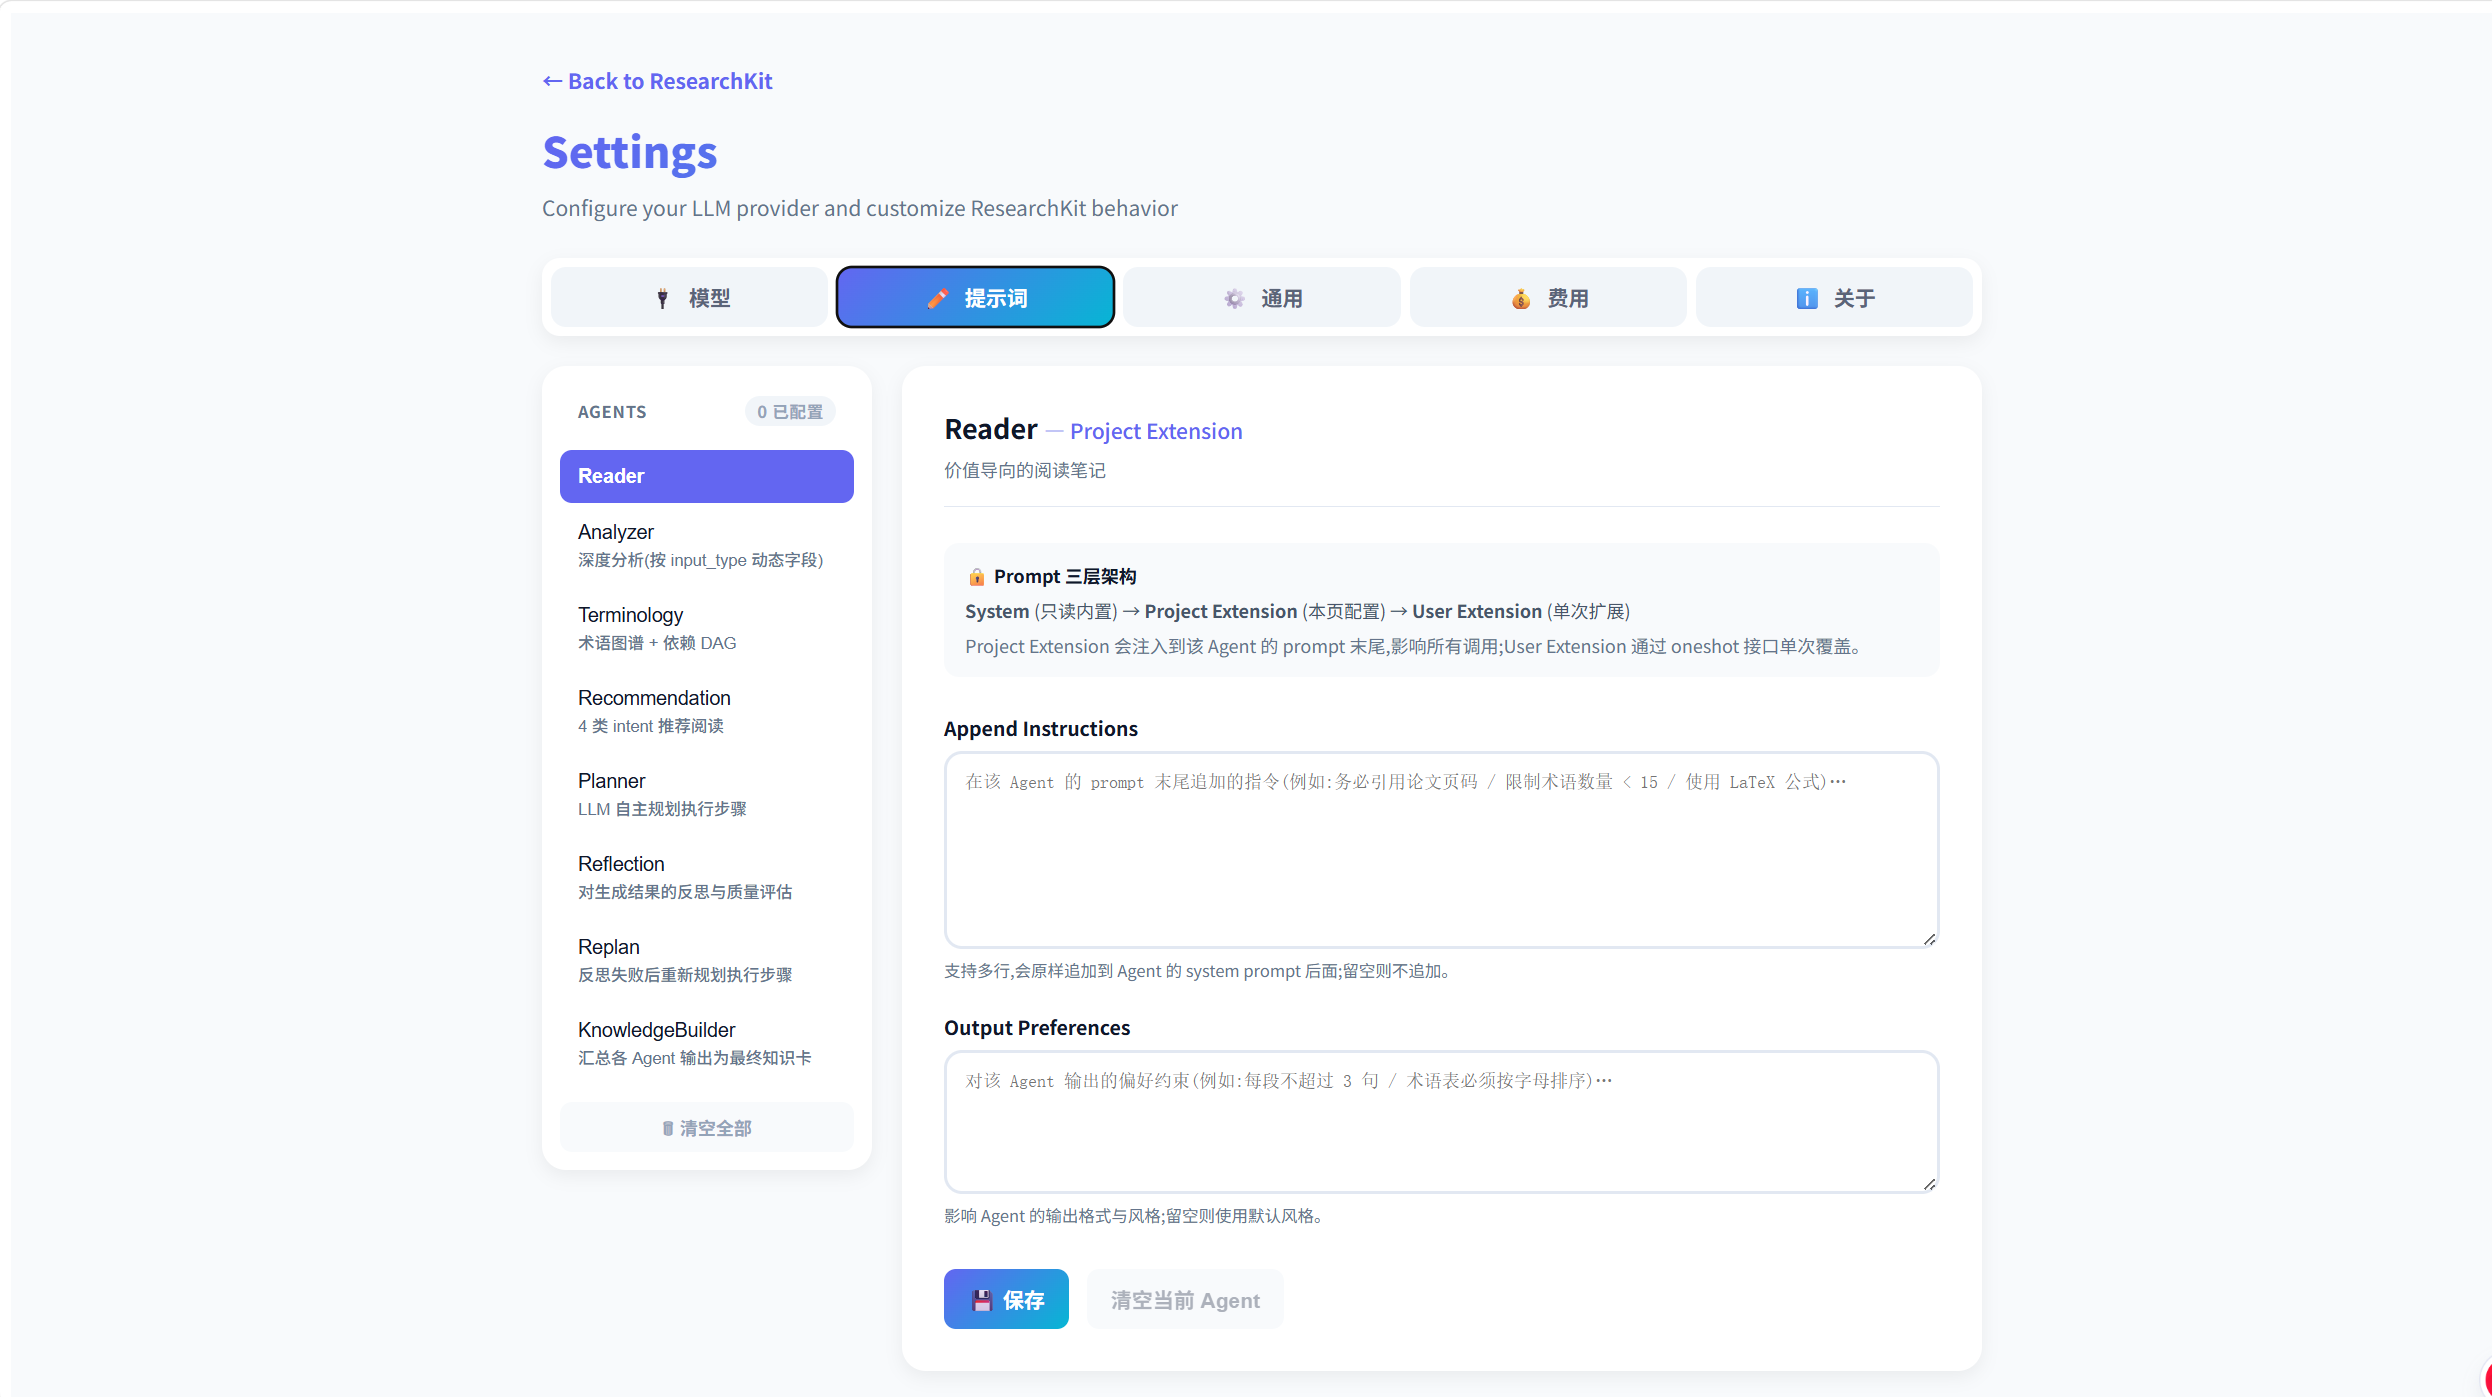Open the KnowledgeBuilder agent
The width and height of the screenshot is (2492, 1397).
707,1043
